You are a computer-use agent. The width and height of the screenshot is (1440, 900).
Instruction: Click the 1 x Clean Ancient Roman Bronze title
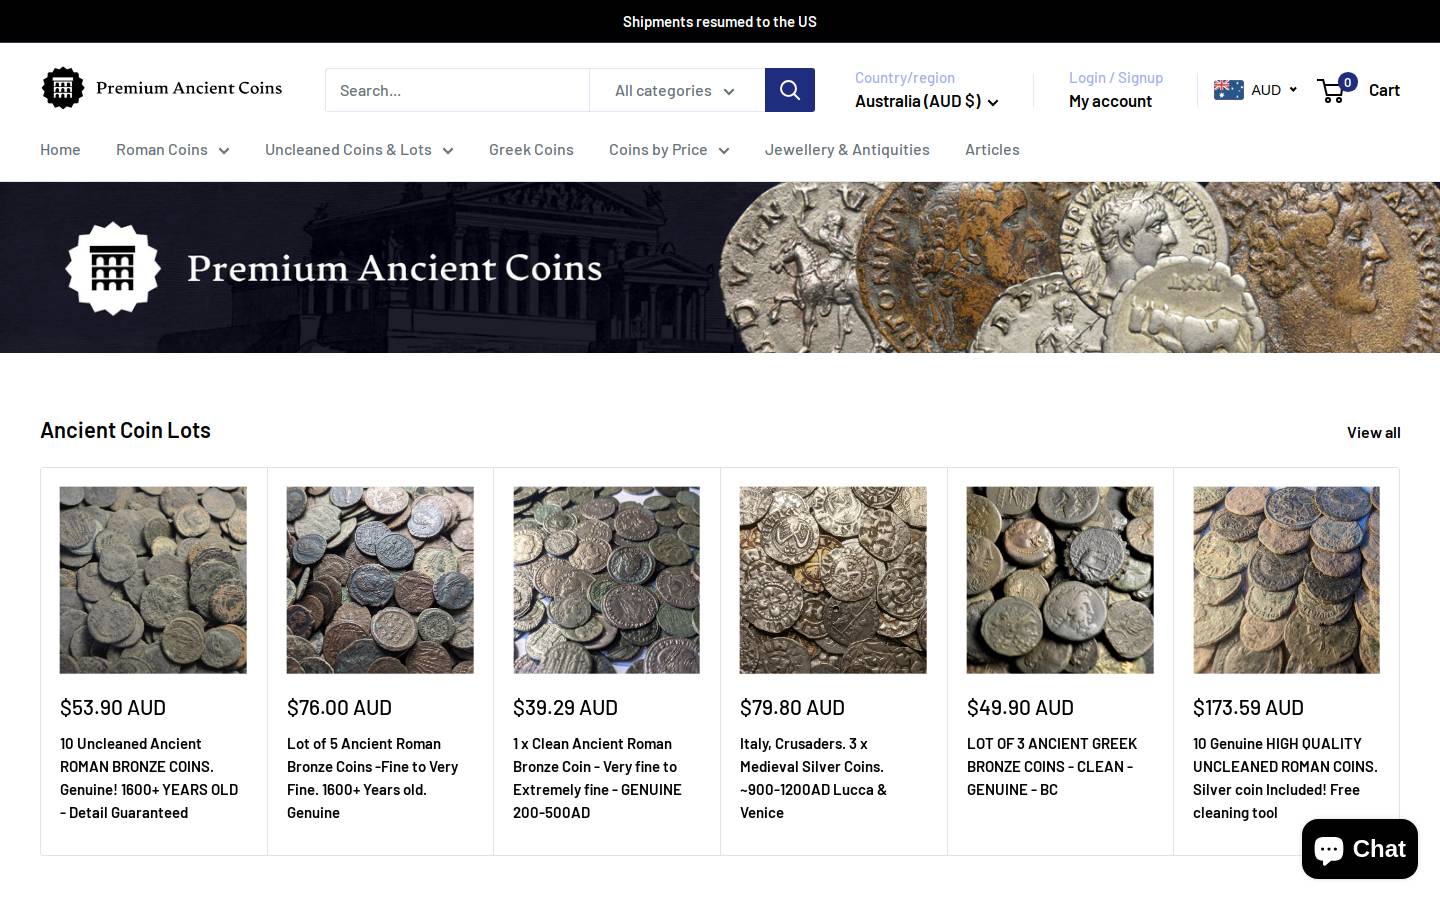point(597,778)
